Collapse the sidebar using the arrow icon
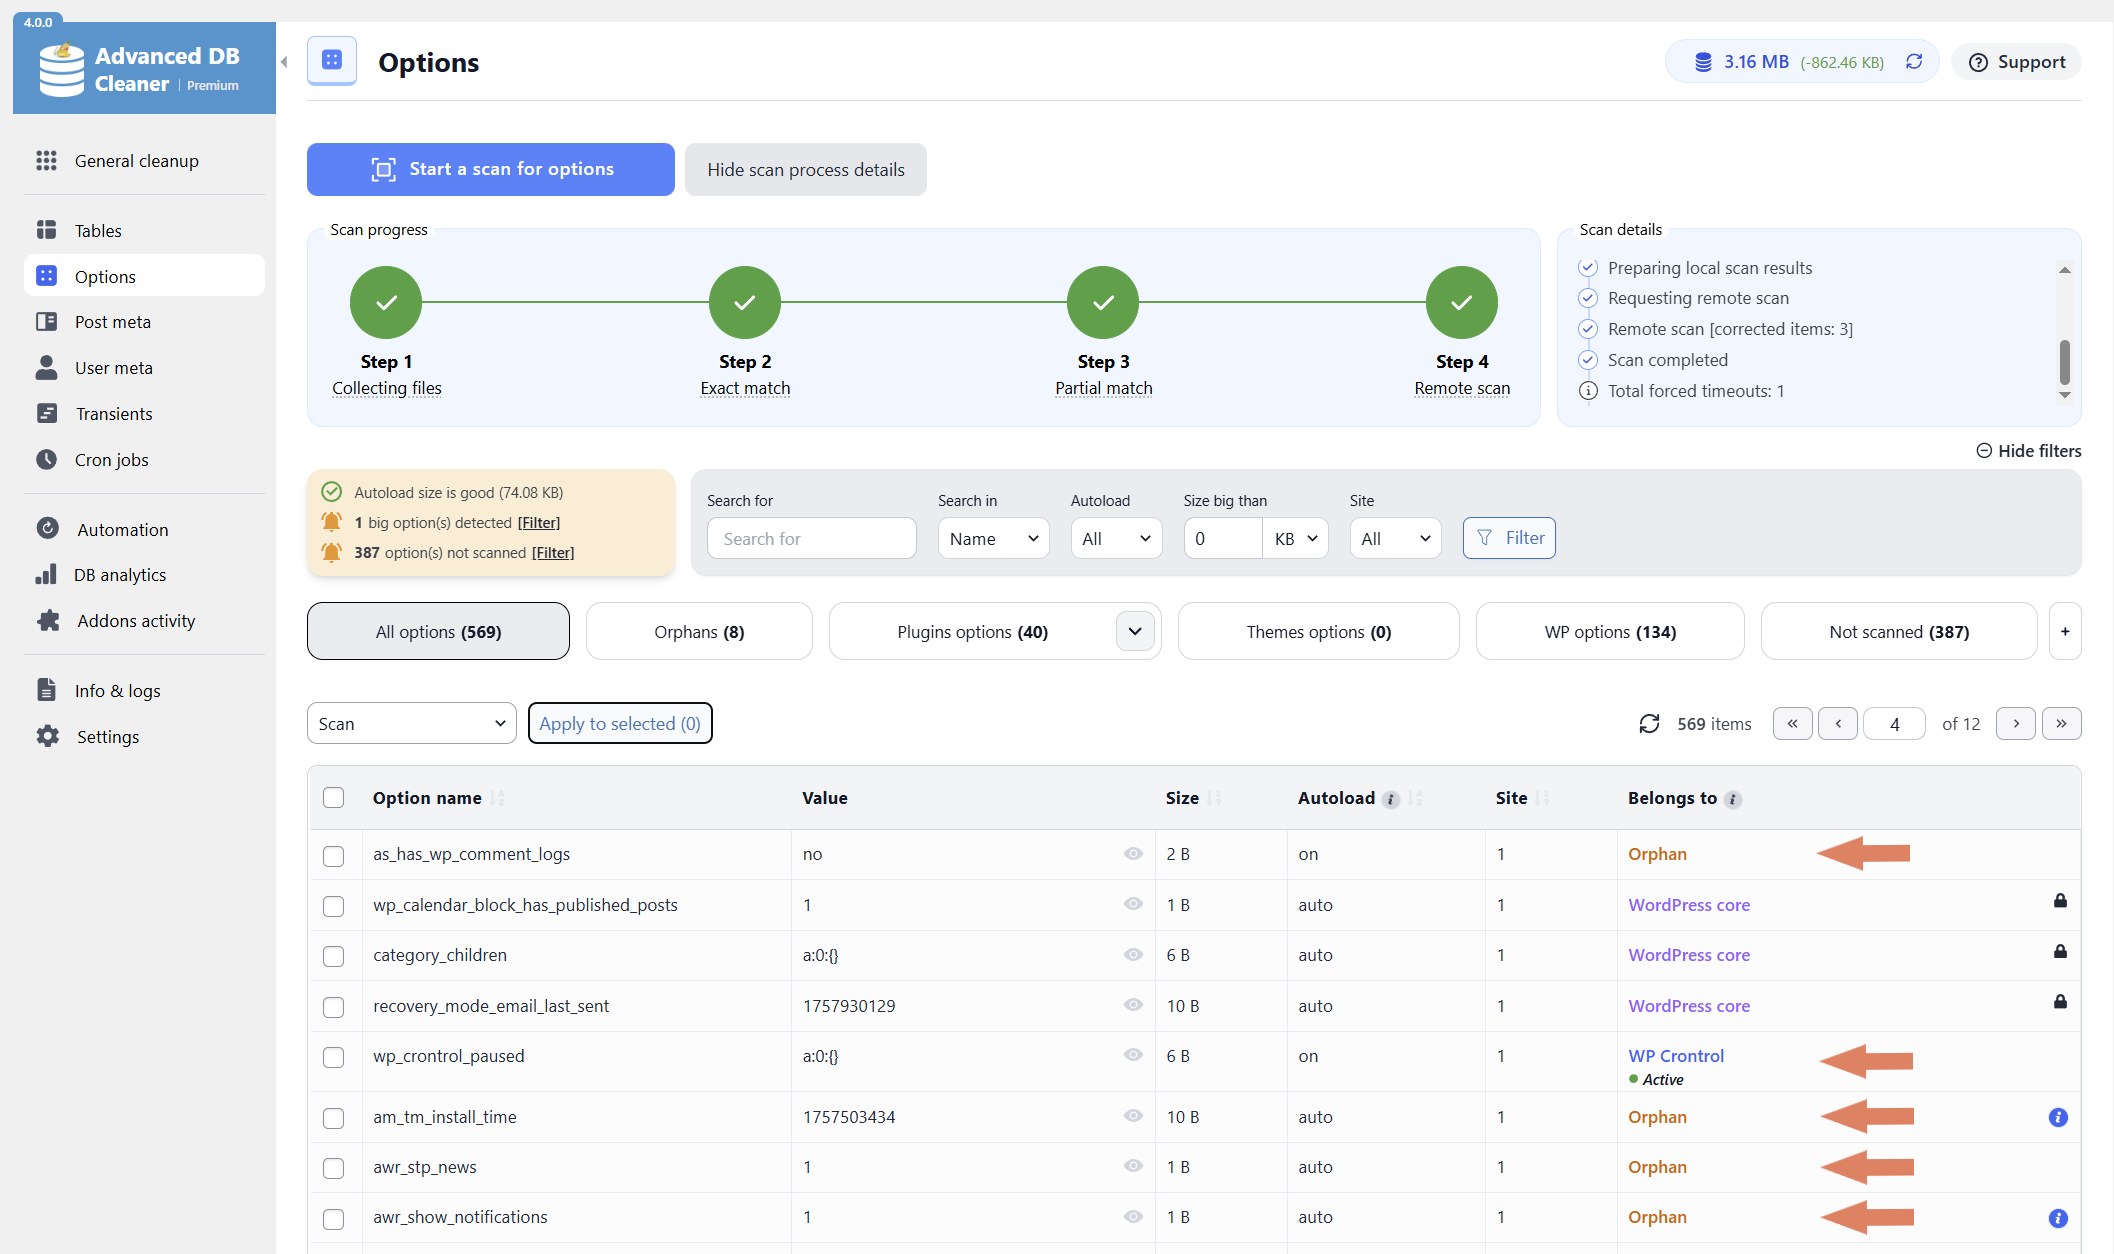This screenshot has height=1254, width=2114. pyautogui.click(x=285, y=62)
